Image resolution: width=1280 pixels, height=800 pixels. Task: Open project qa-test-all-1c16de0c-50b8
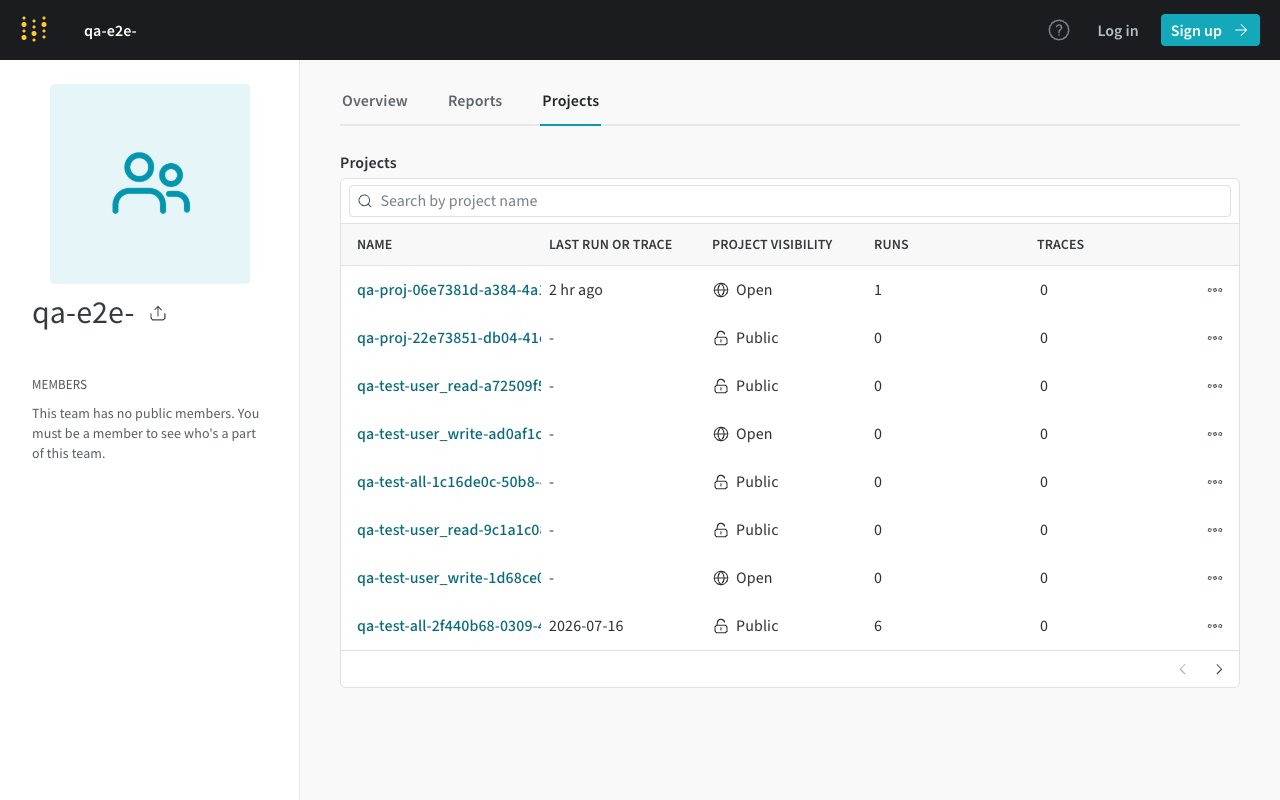449,482
